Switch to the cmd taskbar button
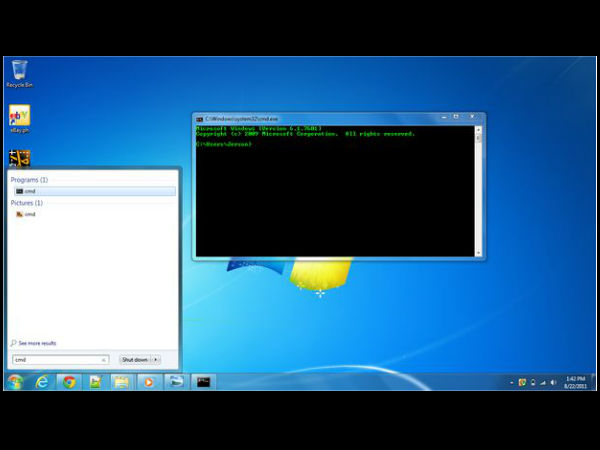 click(203, 382)
